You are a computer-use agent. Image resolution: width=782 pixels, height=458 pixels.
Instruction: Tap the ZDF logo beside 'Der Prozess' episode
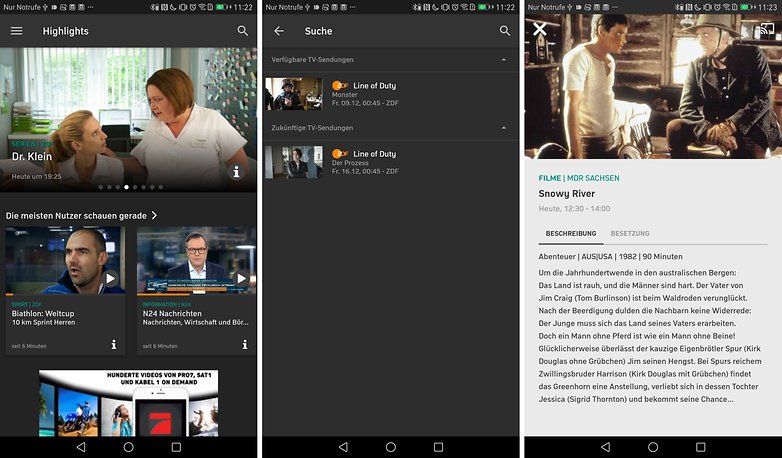[340, 154]
